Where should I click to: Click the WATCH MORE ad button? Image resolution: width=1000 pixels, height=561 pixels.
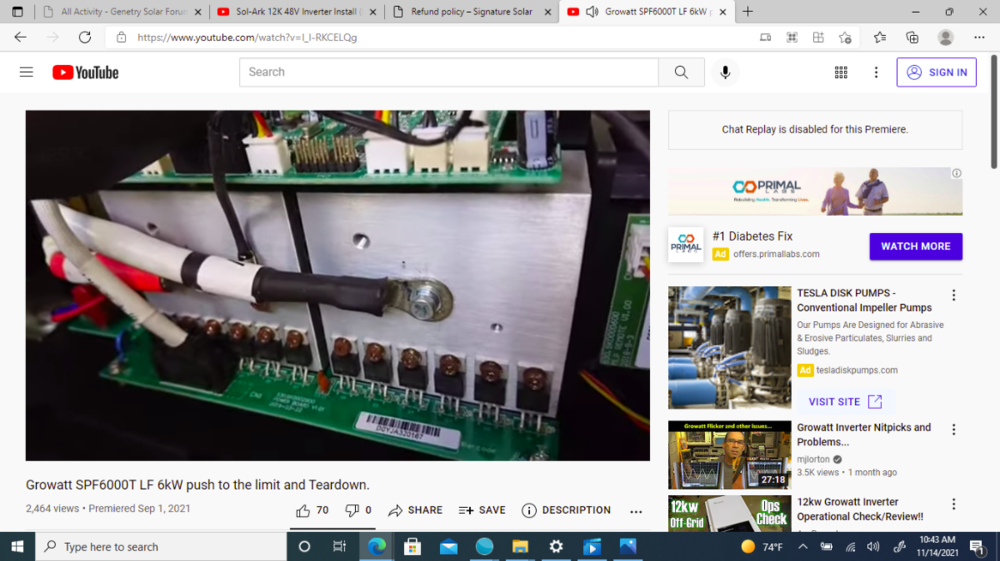coord(915,246)
